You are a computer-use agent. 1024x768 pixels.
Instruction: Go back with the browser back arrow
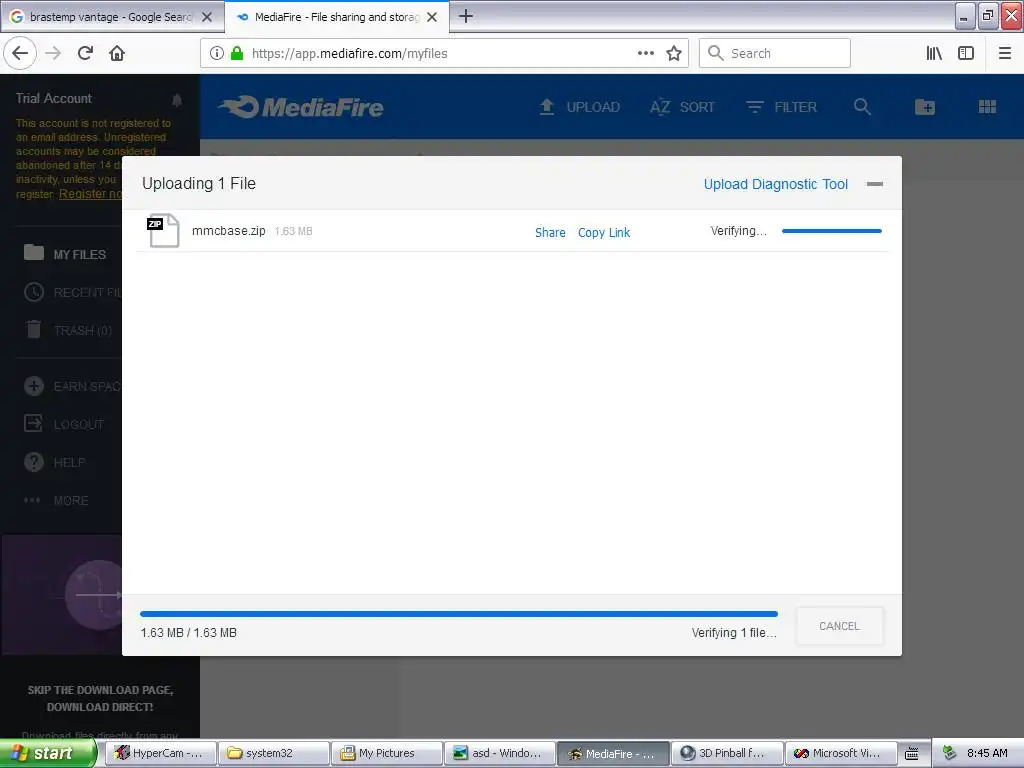(x=20, y=53)
